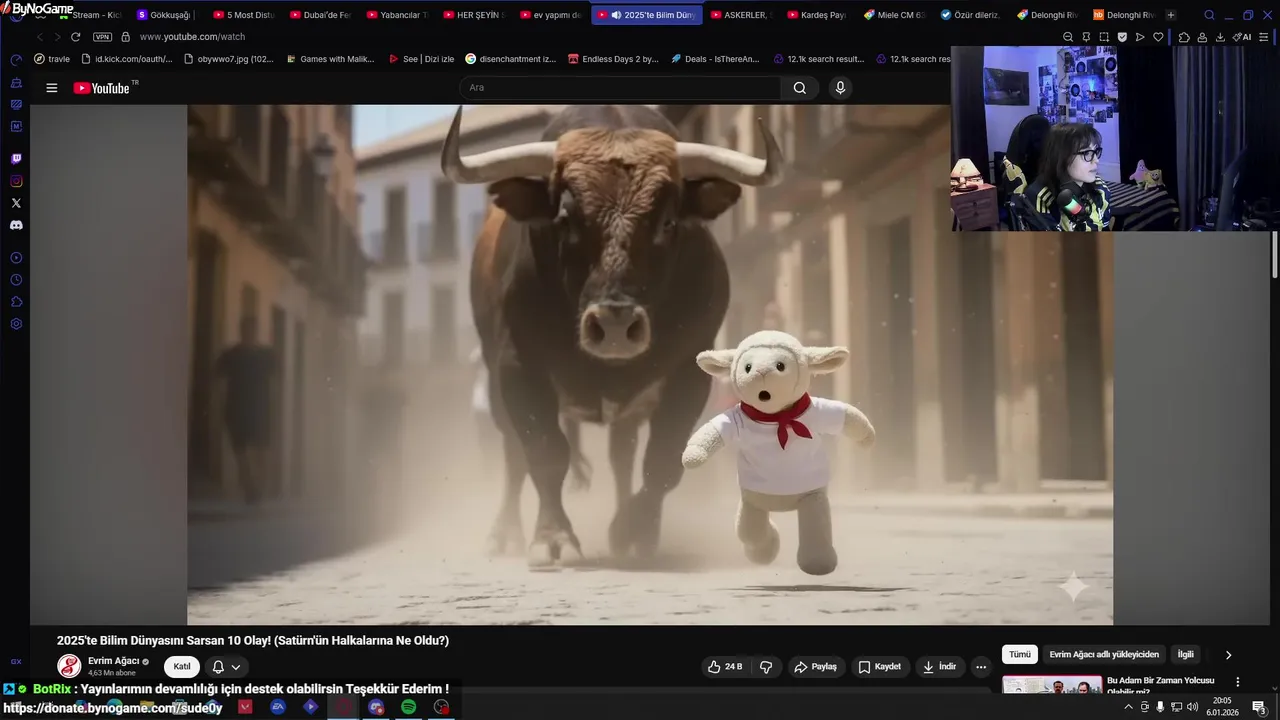Toggle the VPN badge in address bar
Viewport: 1280px width, 720px height.
pos(102,37)
